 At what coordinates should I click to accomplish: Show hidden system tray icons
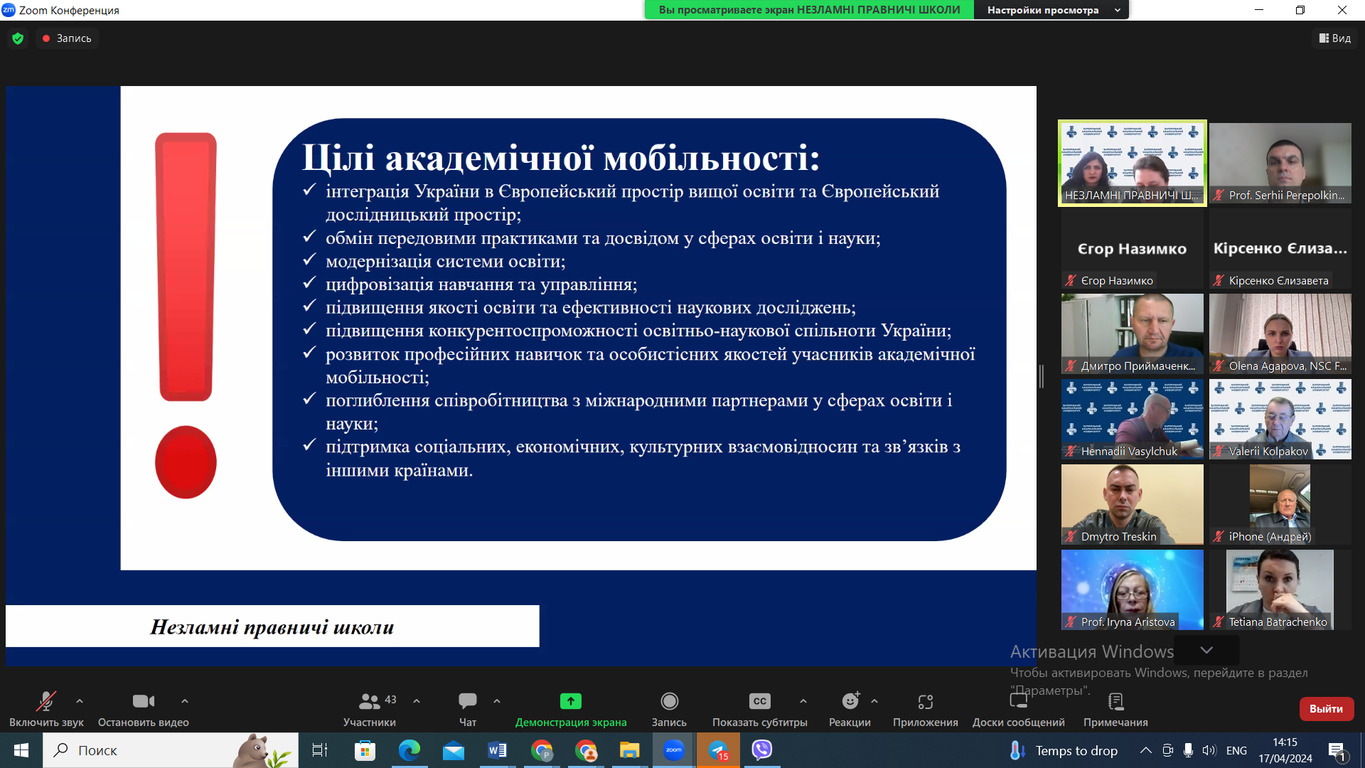point(1146,750)
